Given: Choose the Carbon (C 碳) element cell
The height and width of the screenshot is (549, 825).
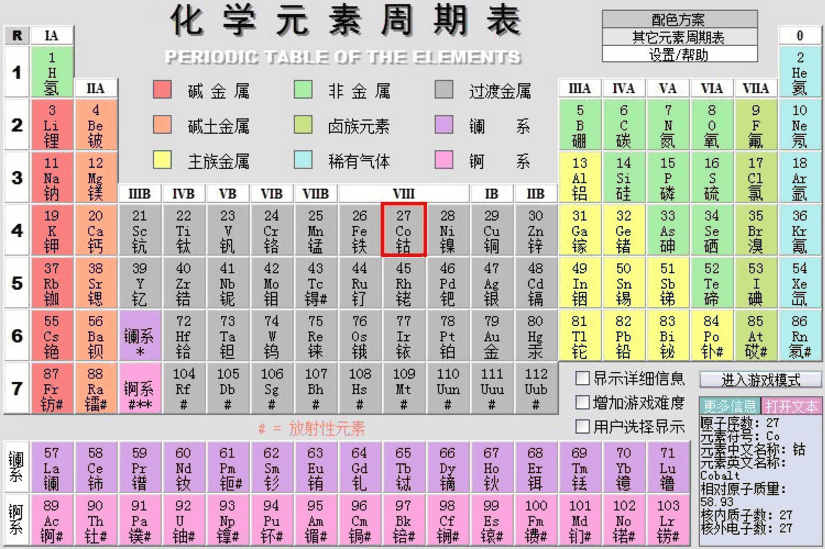Looking at the screenshot, I should coord(623,125).
